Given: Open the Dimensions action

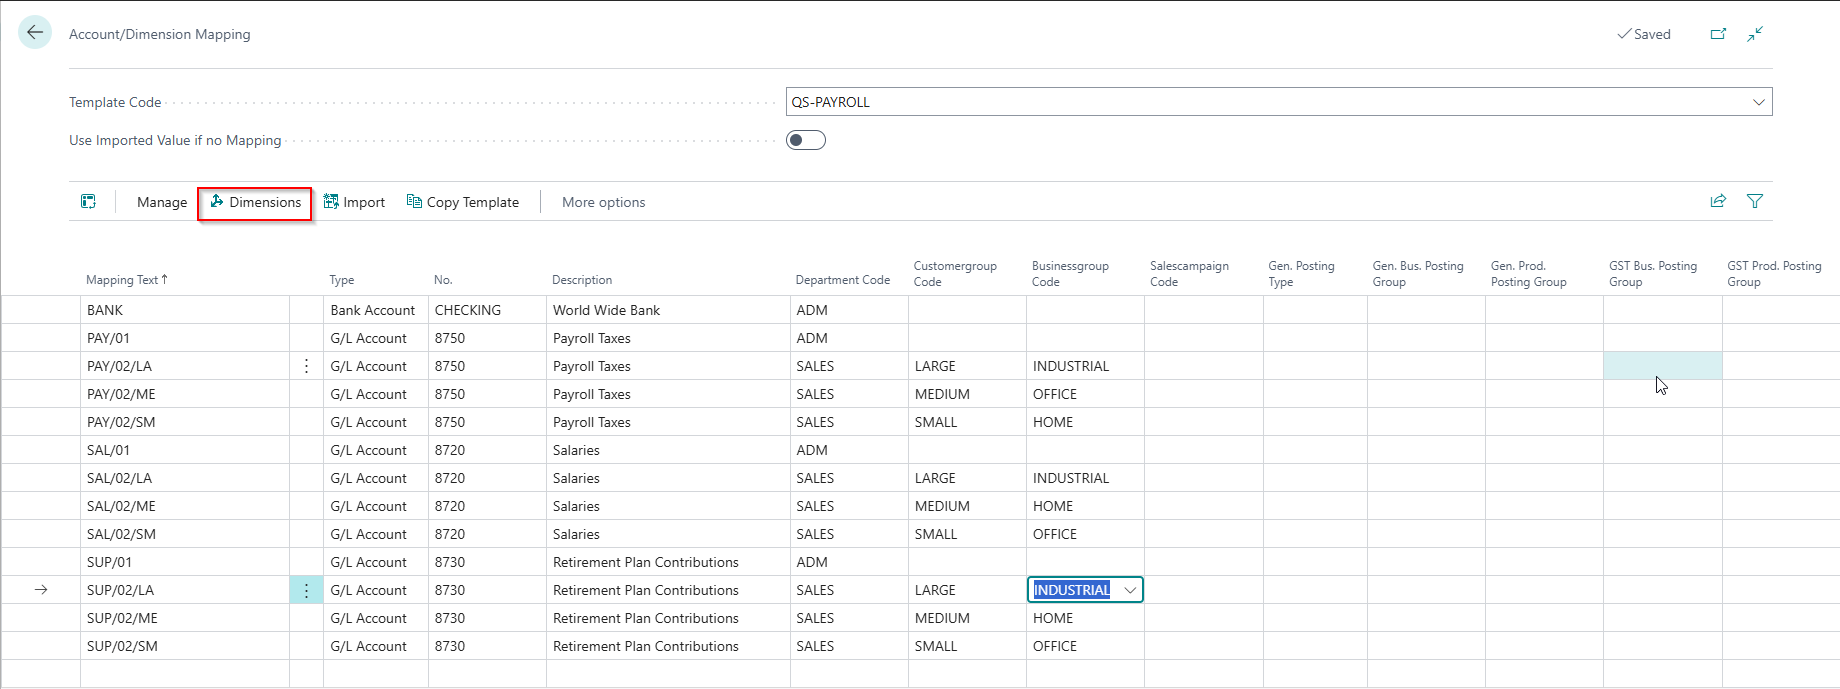Looking at the screenshot, I should [255, 202].
